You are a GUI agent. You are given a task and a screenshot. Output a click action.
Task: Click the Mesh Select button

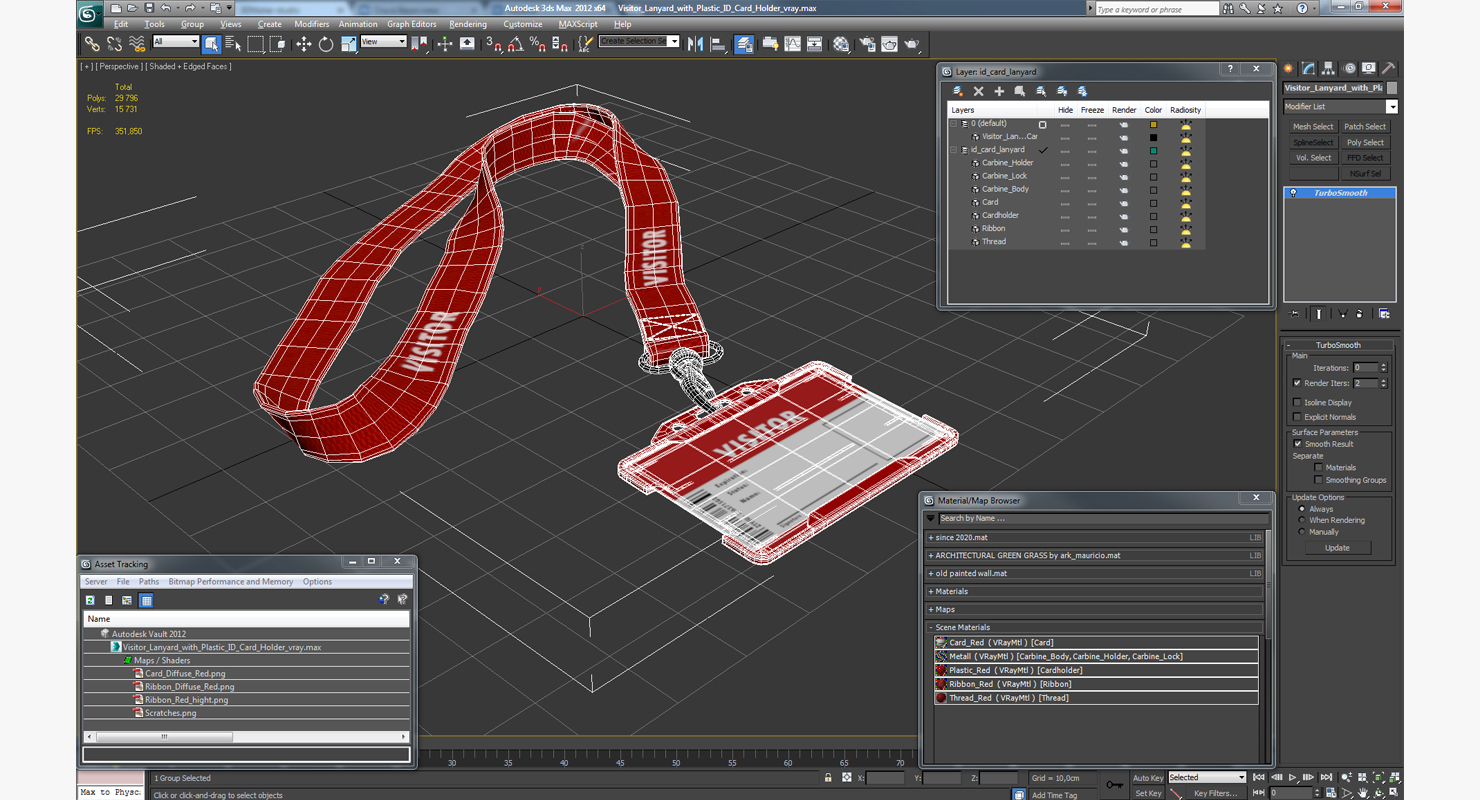point(1313,127)
